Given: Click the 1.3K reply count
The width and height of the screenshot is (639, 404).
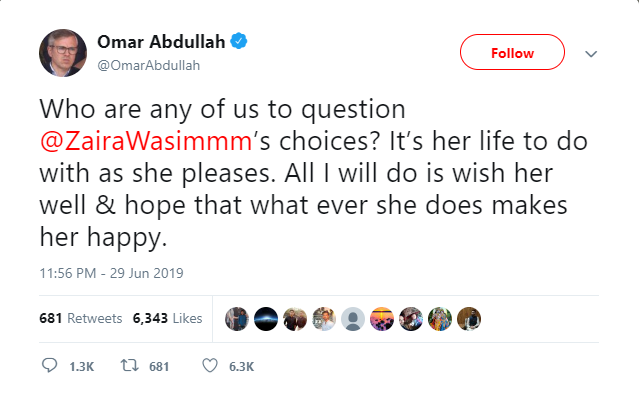Looking at the screenshot, I should [81, 367].
